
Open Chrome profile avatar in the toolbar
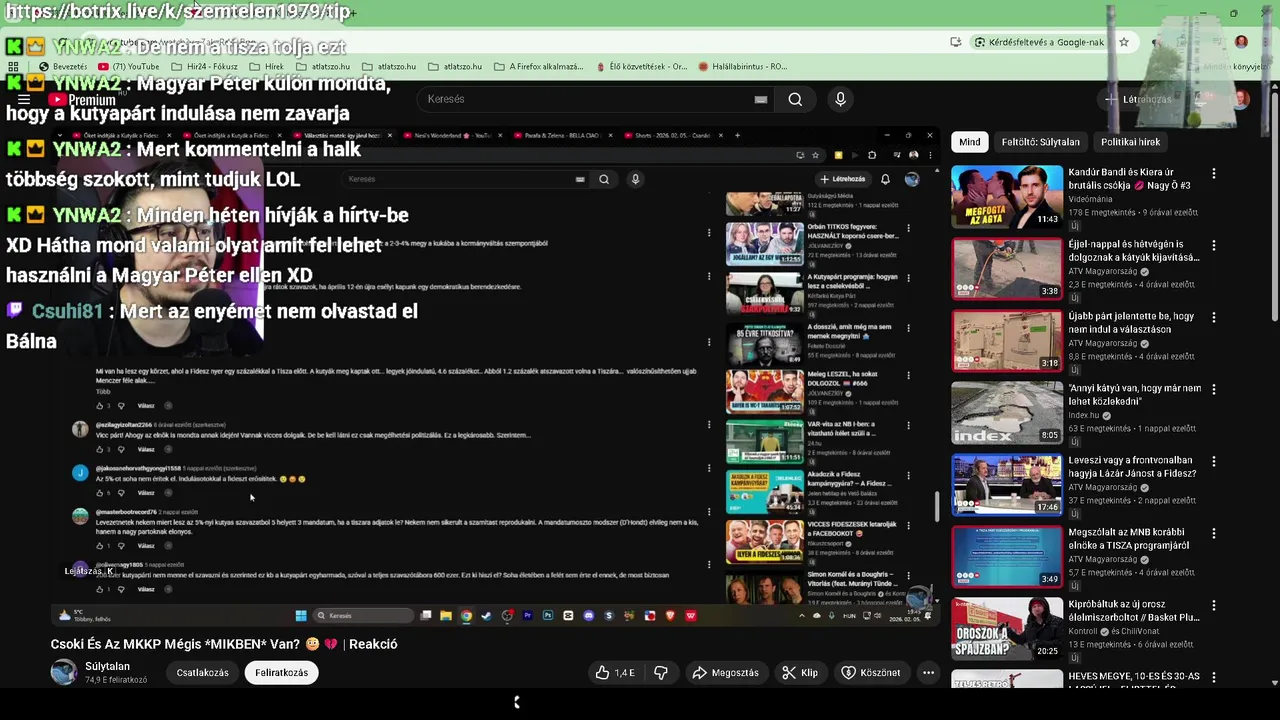pos(1241,42)
